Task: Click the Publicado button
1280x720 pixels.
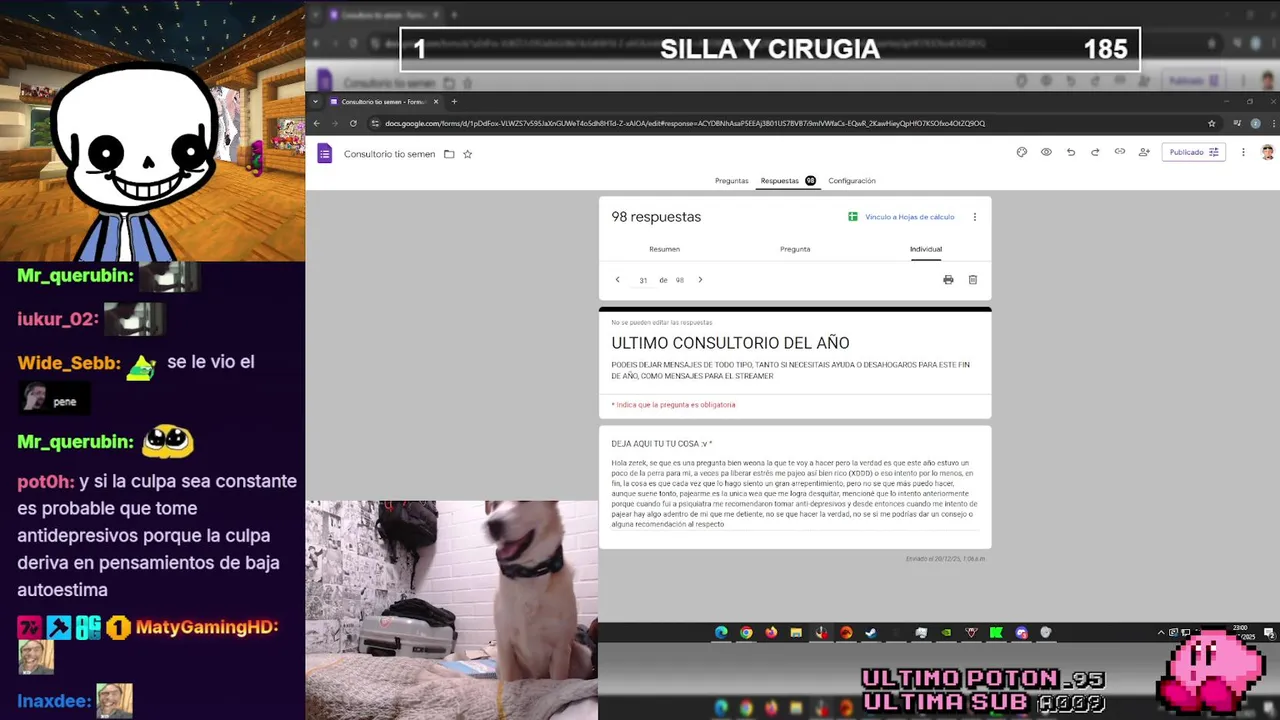Action: click(1194, 152)
